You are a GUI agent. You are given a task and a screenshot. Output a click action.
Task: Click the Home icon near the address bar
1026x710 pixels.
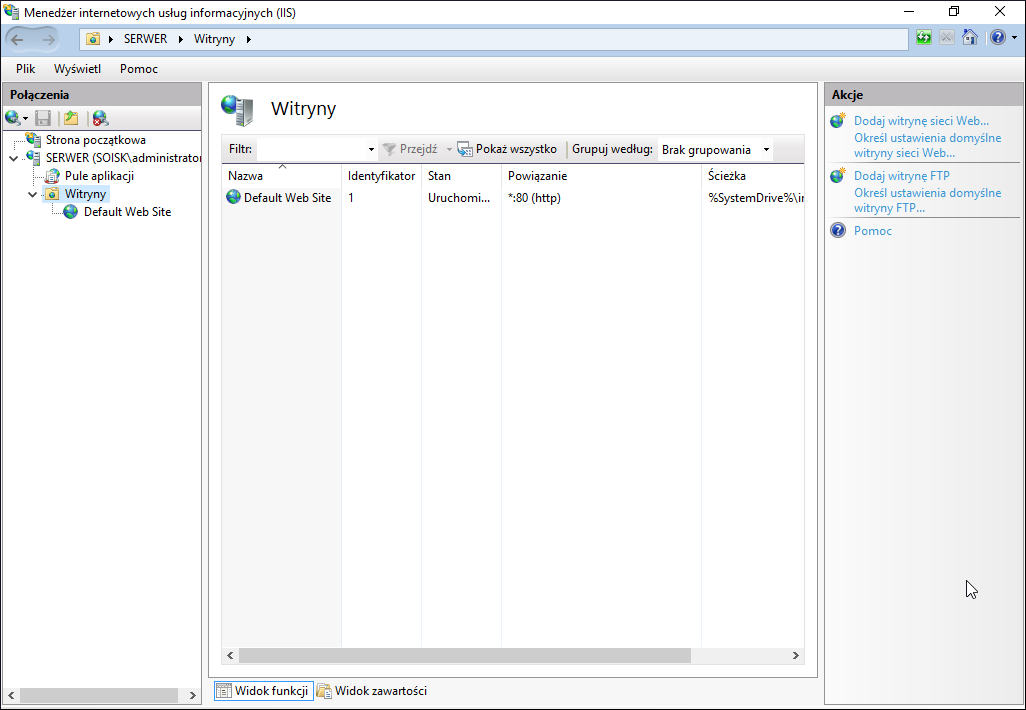970,37
